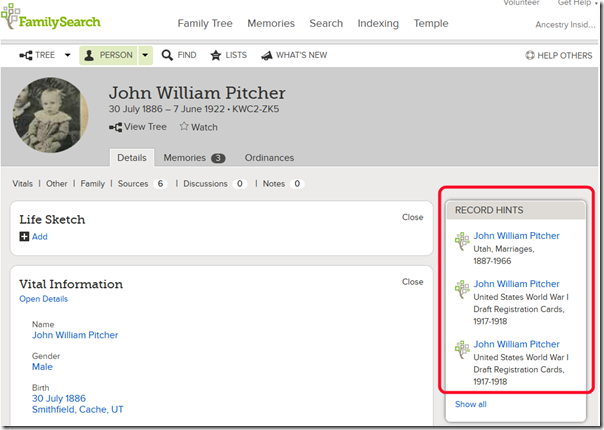Click the Volunteer link
This screenshot has width=604, height=430.
[x=521, y=3]
